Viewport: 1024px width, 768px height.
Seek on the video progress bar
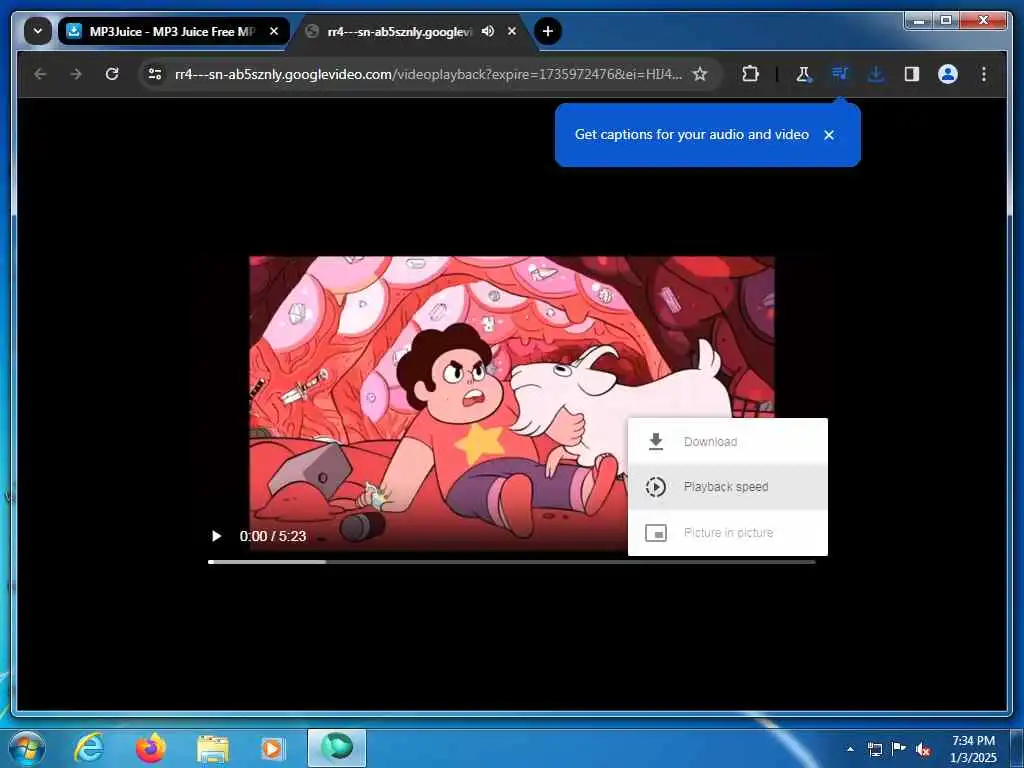(511, 562)
